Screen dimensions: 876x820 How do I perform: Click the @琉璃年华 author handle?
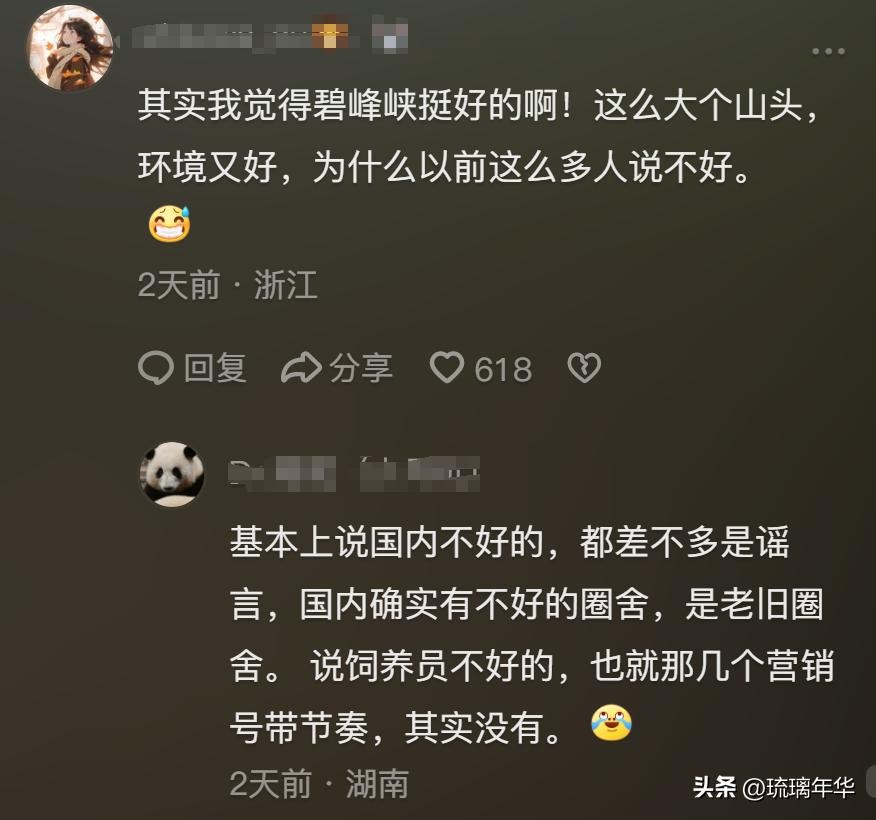[799, 787]
